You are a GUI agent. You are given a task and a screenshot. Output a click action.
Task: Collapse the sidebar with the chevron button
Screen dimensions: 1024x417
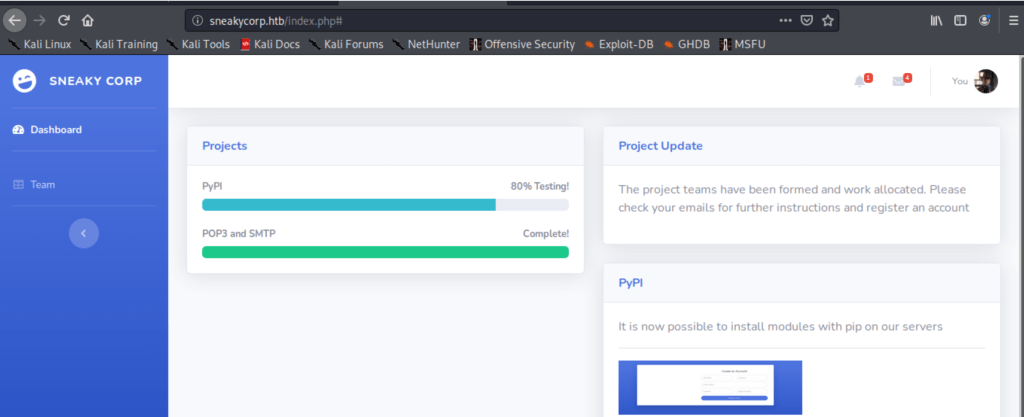click(84, 233)
